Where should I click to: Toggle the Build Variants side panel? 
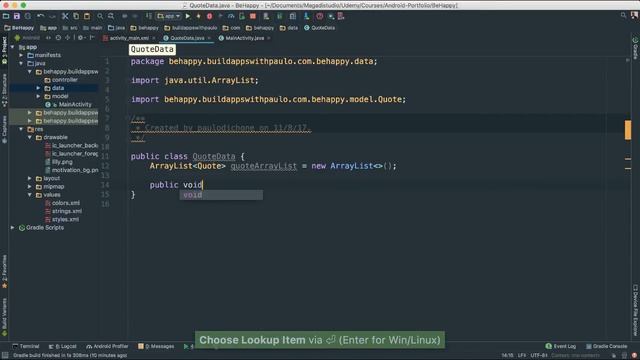coord(4,316)
